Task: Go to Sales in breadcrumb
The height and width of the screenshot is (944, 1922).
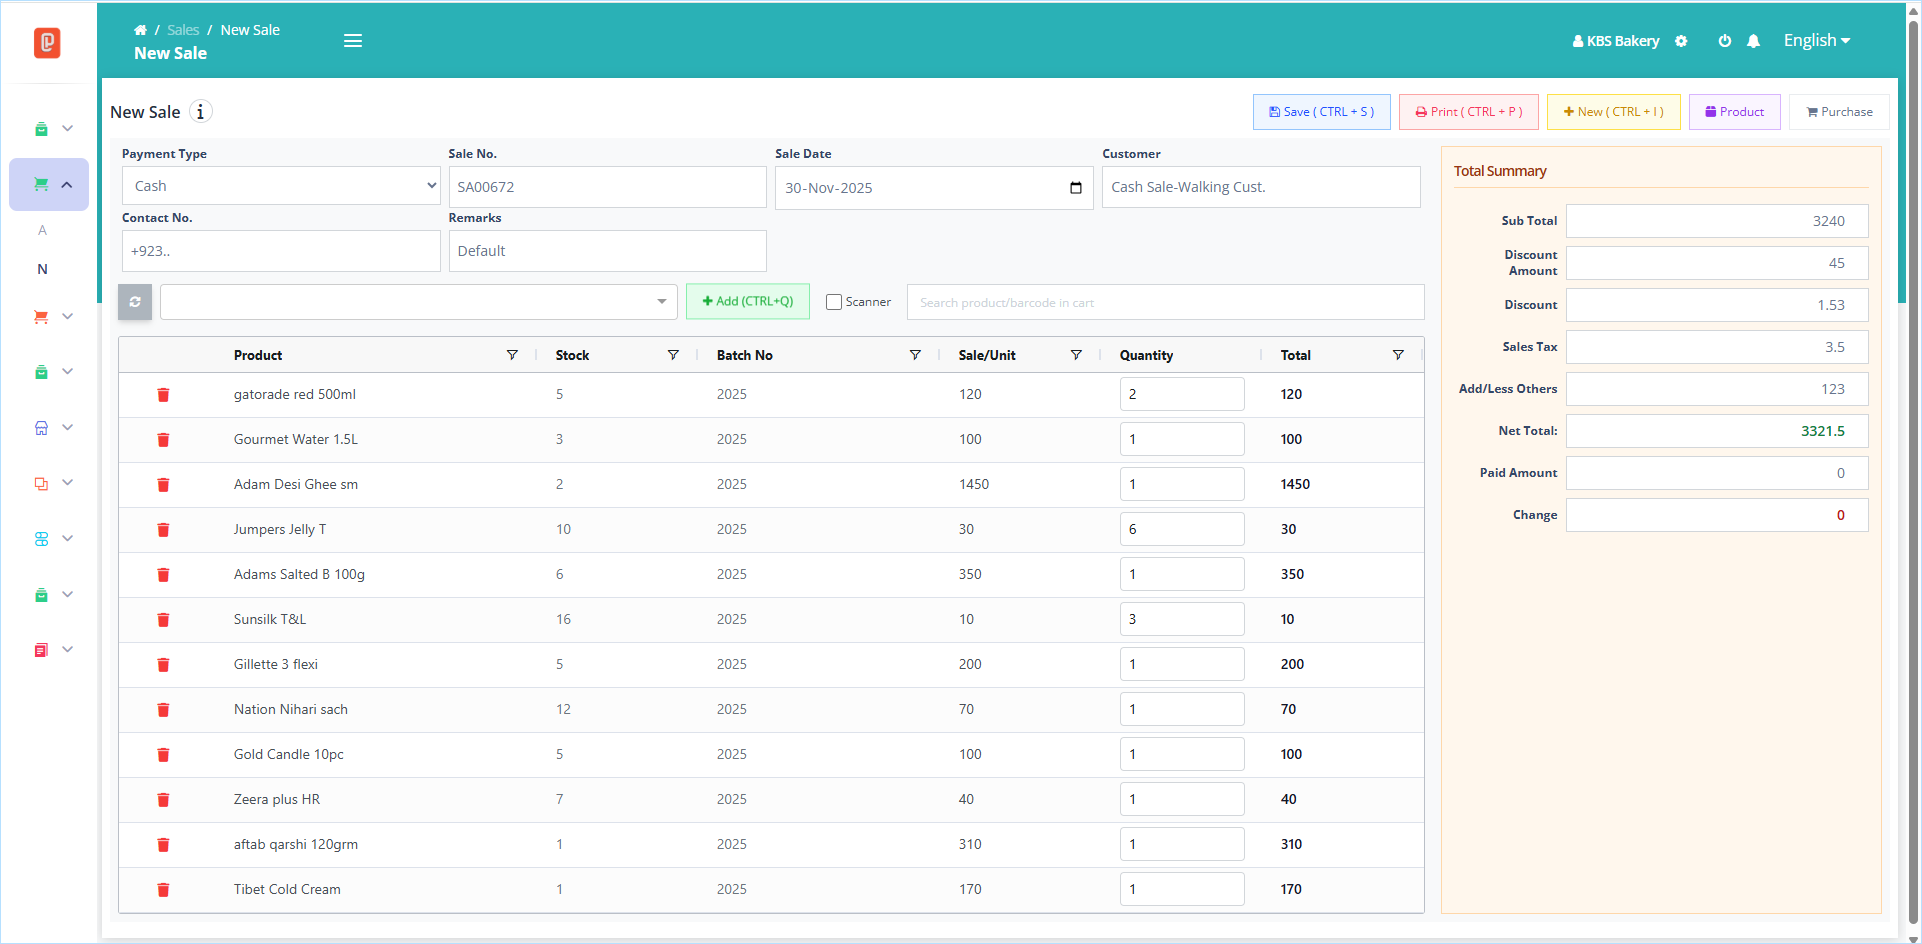Action: click(183, 30)
